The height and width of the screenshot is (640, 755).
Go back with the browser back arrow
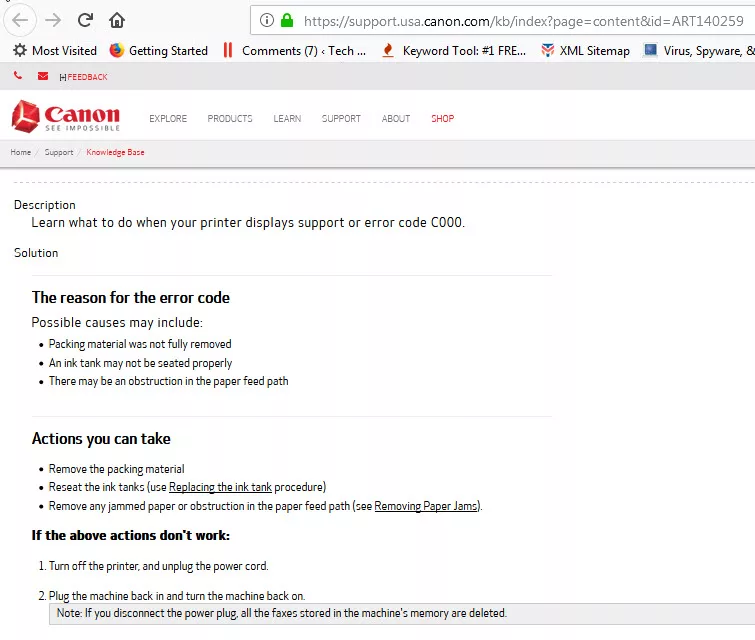[20, 20]
